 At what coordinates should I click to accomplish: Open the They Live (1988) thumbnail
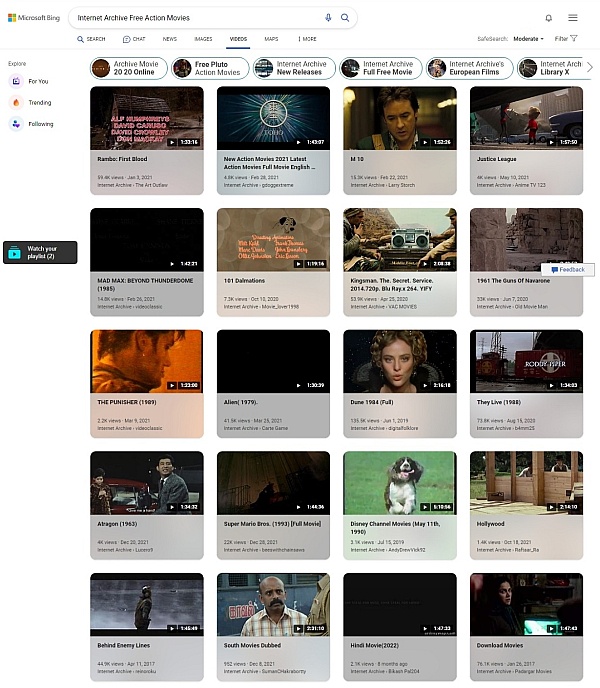(526, 361)
